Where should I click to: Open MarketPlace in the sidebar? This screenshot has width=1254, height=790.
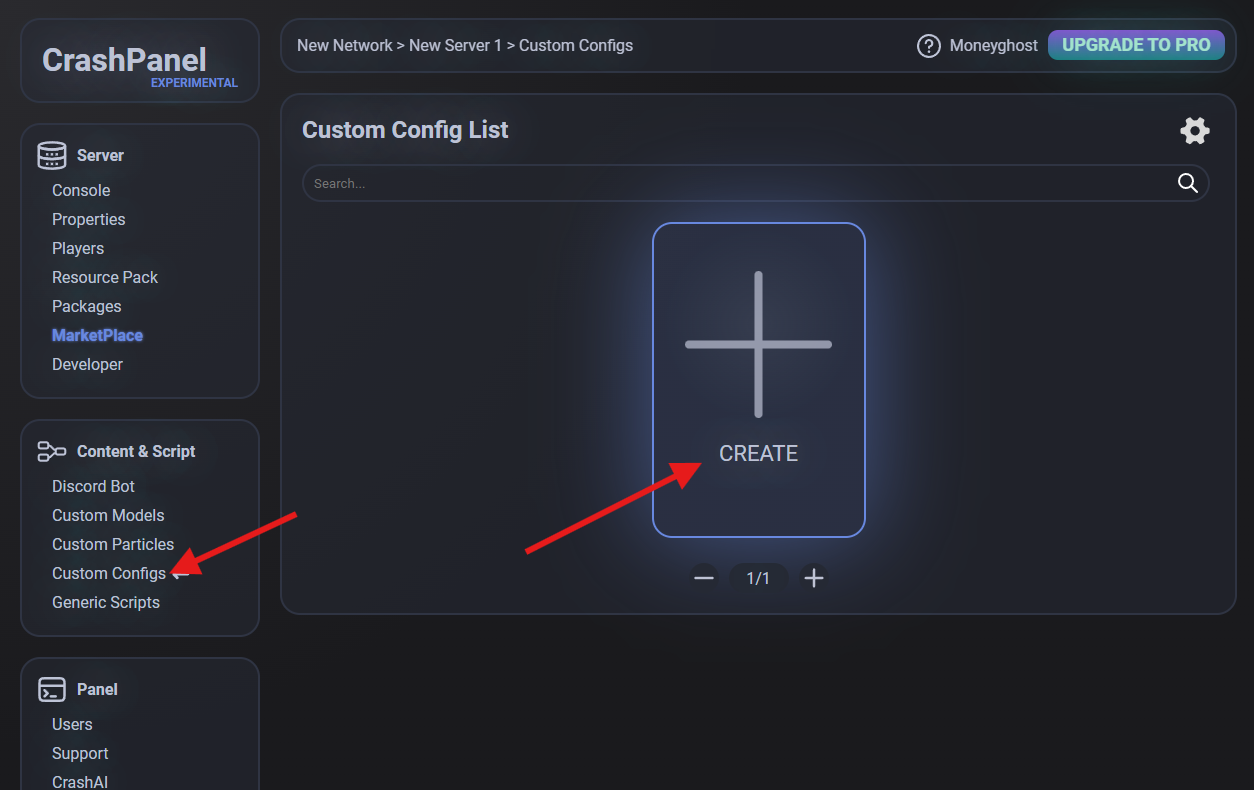coord(97,335)
